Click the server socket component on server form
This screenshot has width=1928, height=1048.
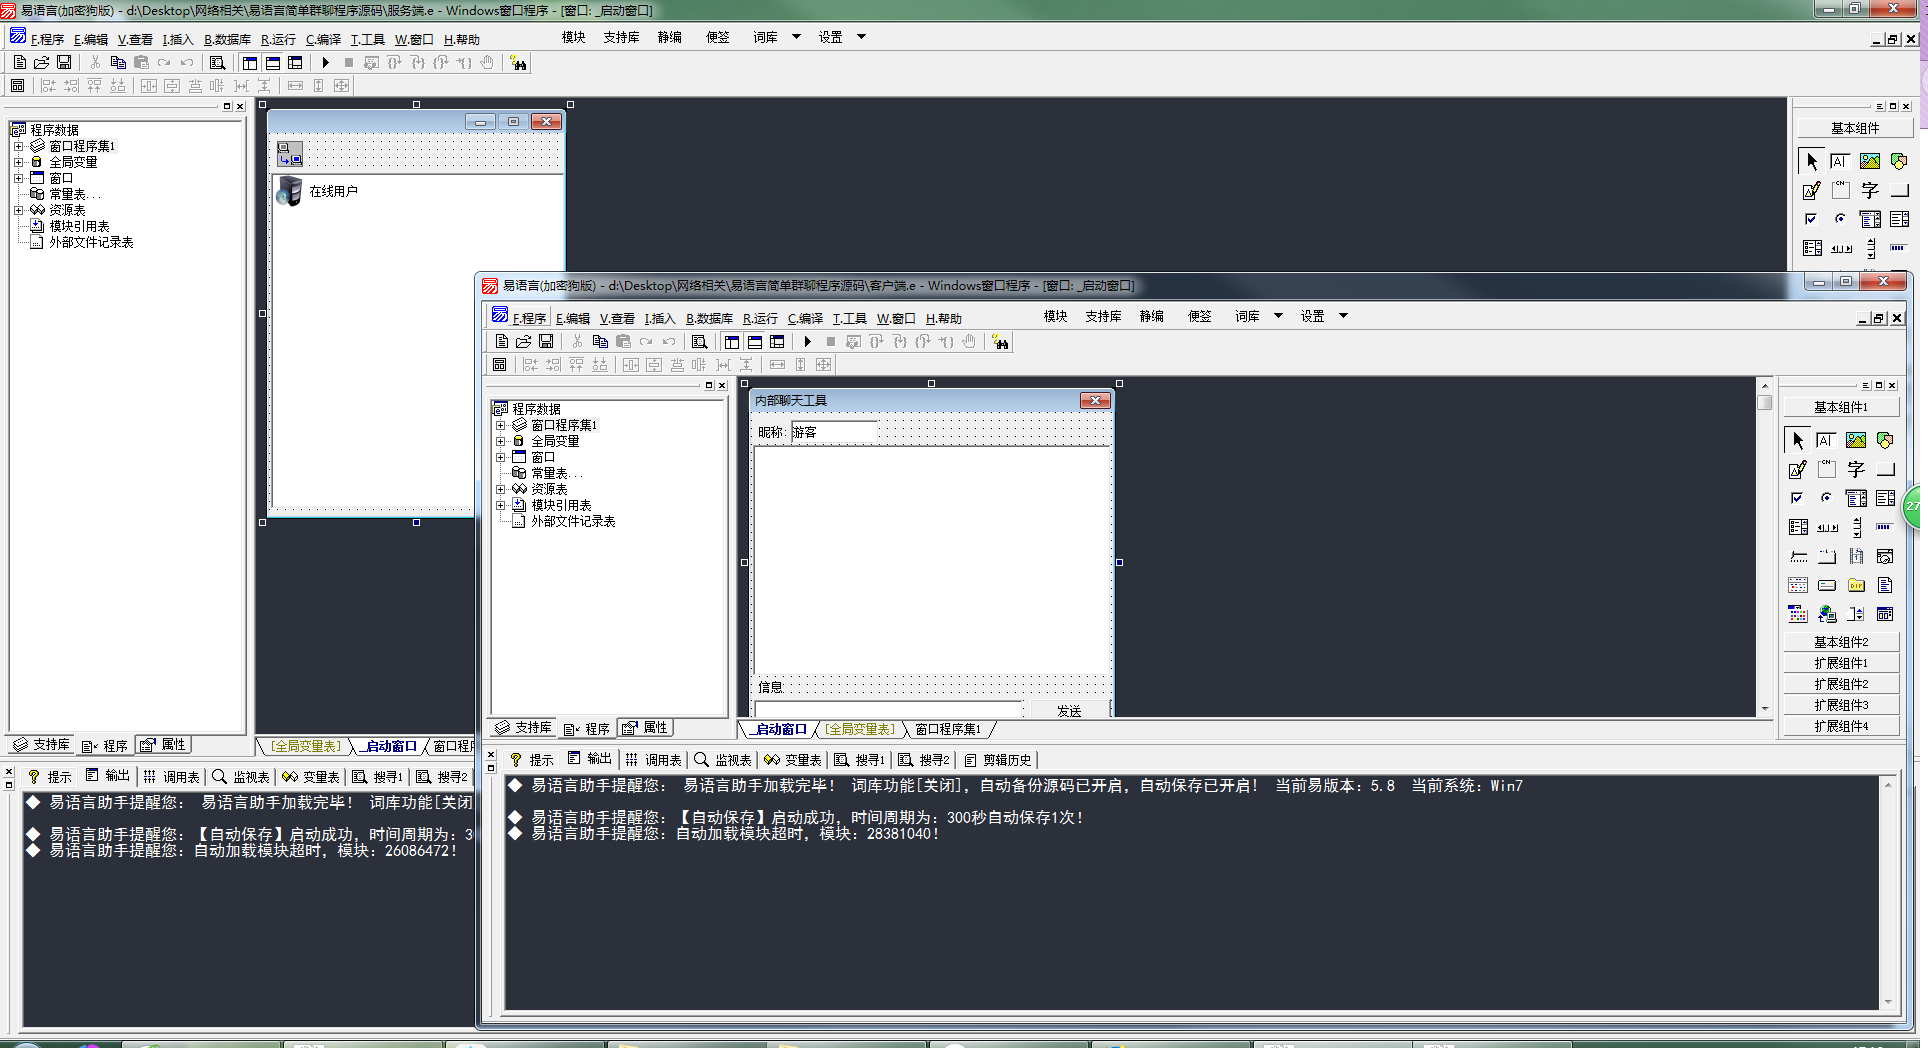pos(290,153)
